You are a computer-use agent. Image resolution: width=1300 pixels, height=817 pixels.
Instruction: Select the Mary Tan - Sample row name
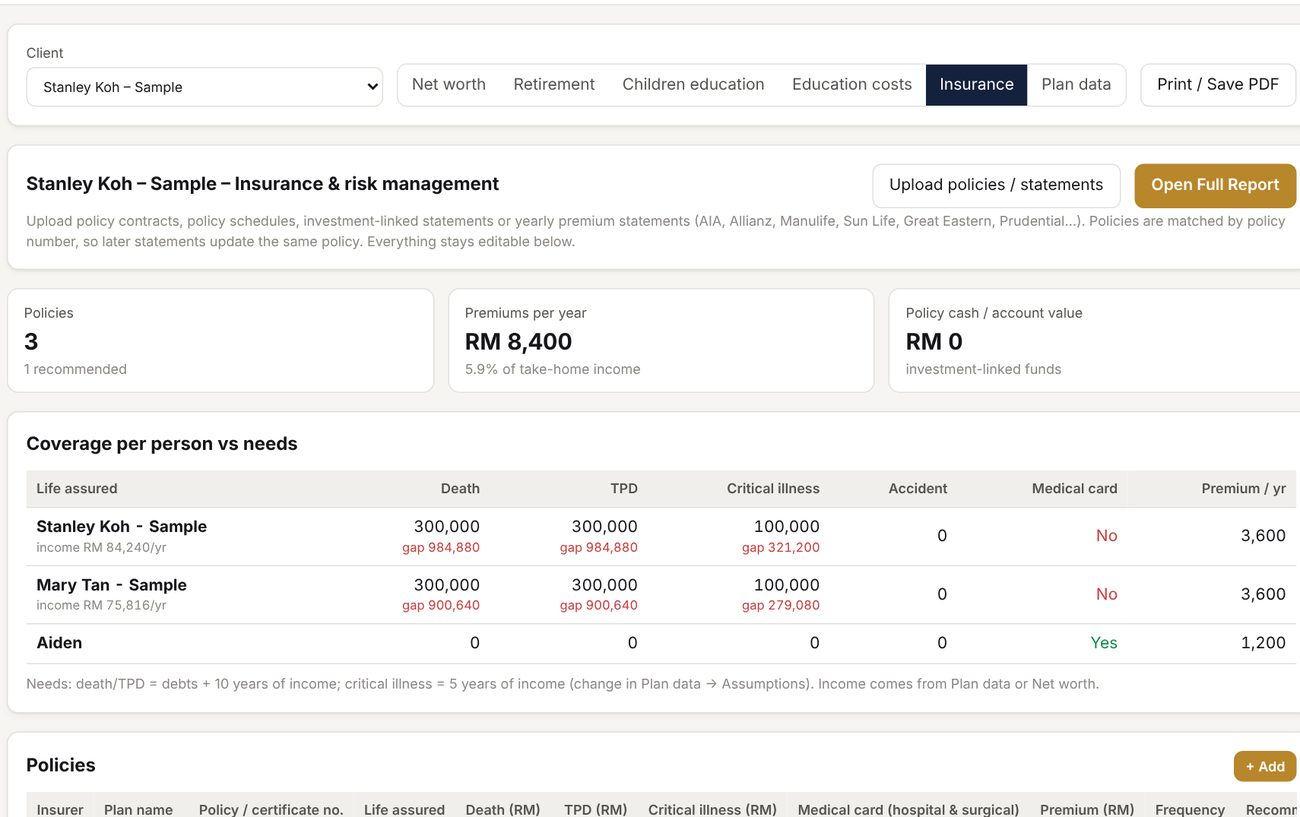click(x=111, y=585)
